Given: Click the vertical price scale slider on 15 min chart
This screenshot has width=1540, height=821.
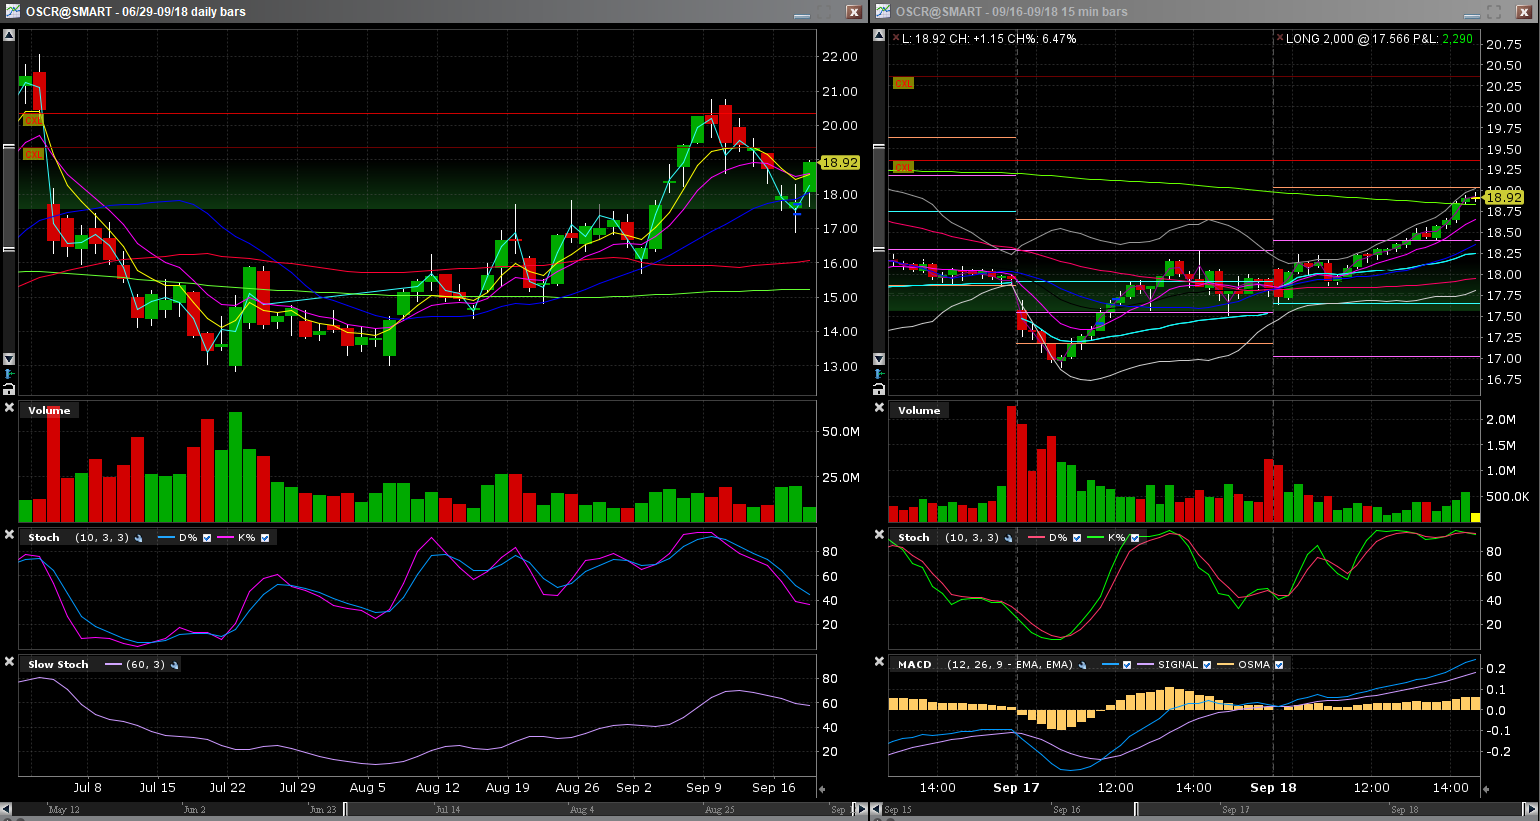Looking at the screenshot, I should point(879,198).
